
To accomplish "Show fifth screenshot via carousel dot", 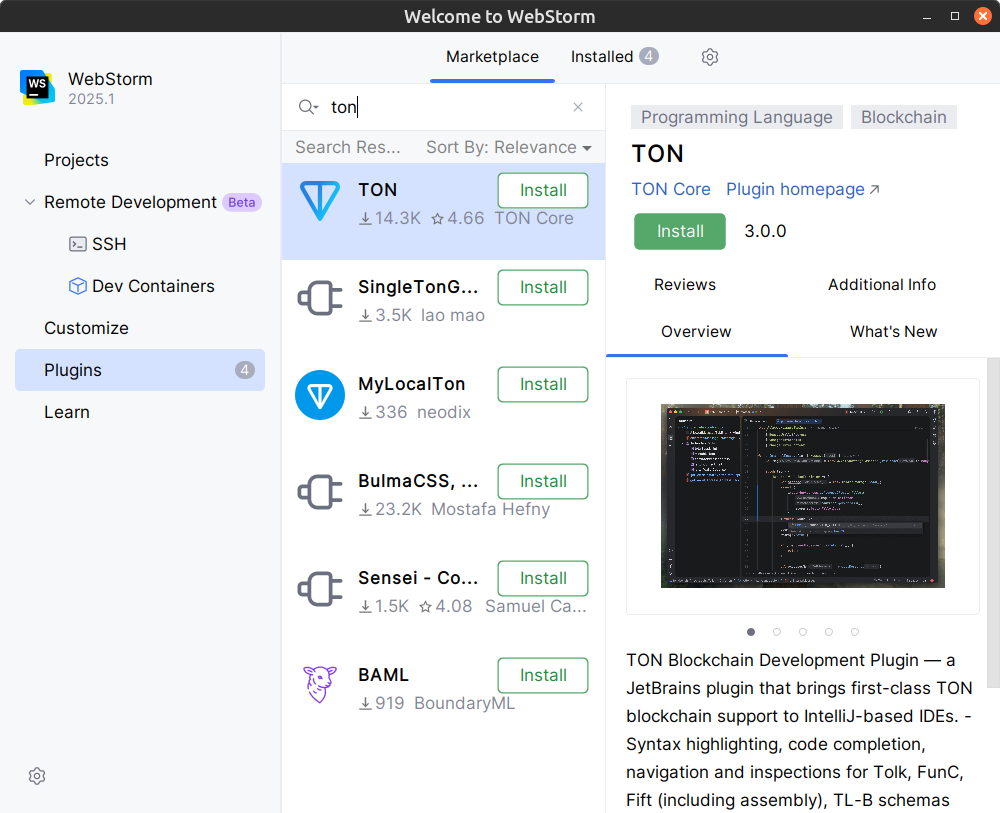I will pos(855,632).
